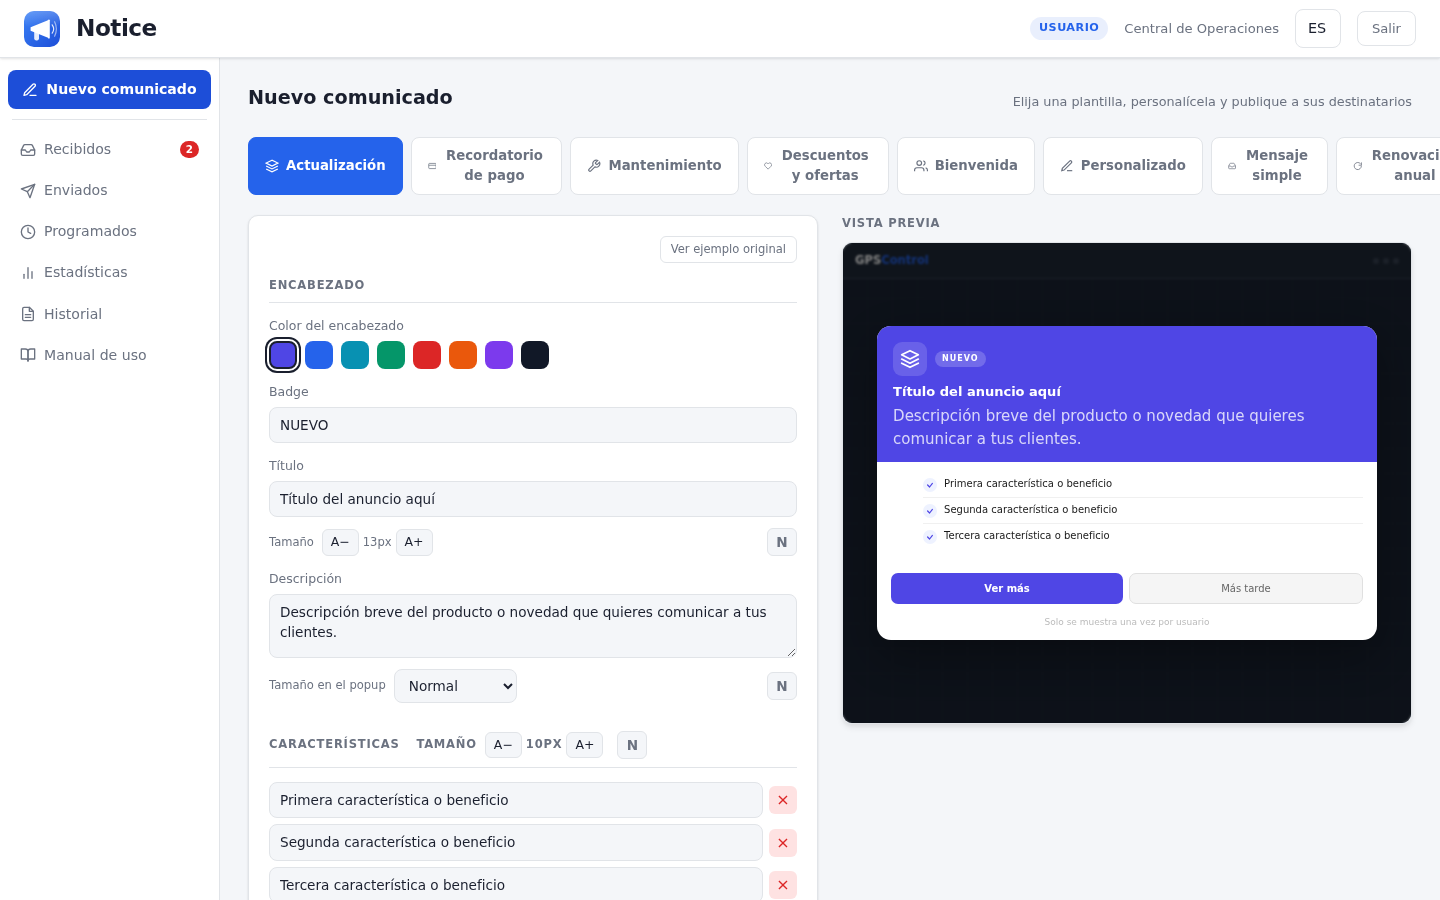Delete 'Segunda característica o beneficio' row
Screen dimensions: 1440x900
pos(783,843)
